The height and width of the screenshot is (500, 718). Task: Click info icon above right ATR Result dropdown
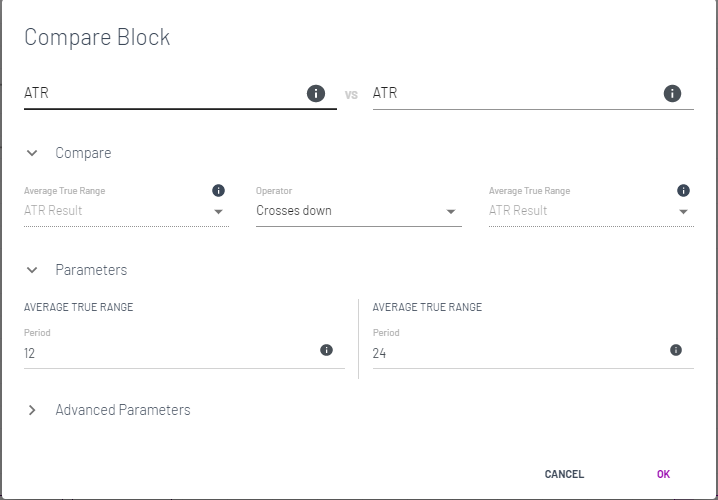tap(683, 190)
